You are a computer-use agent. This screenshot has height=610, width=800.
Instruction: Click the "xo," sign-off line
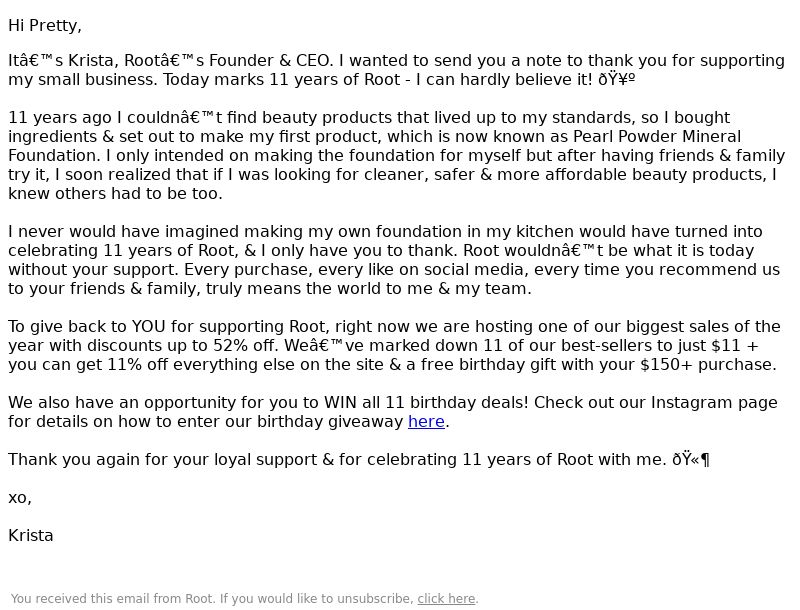point(20,498)
